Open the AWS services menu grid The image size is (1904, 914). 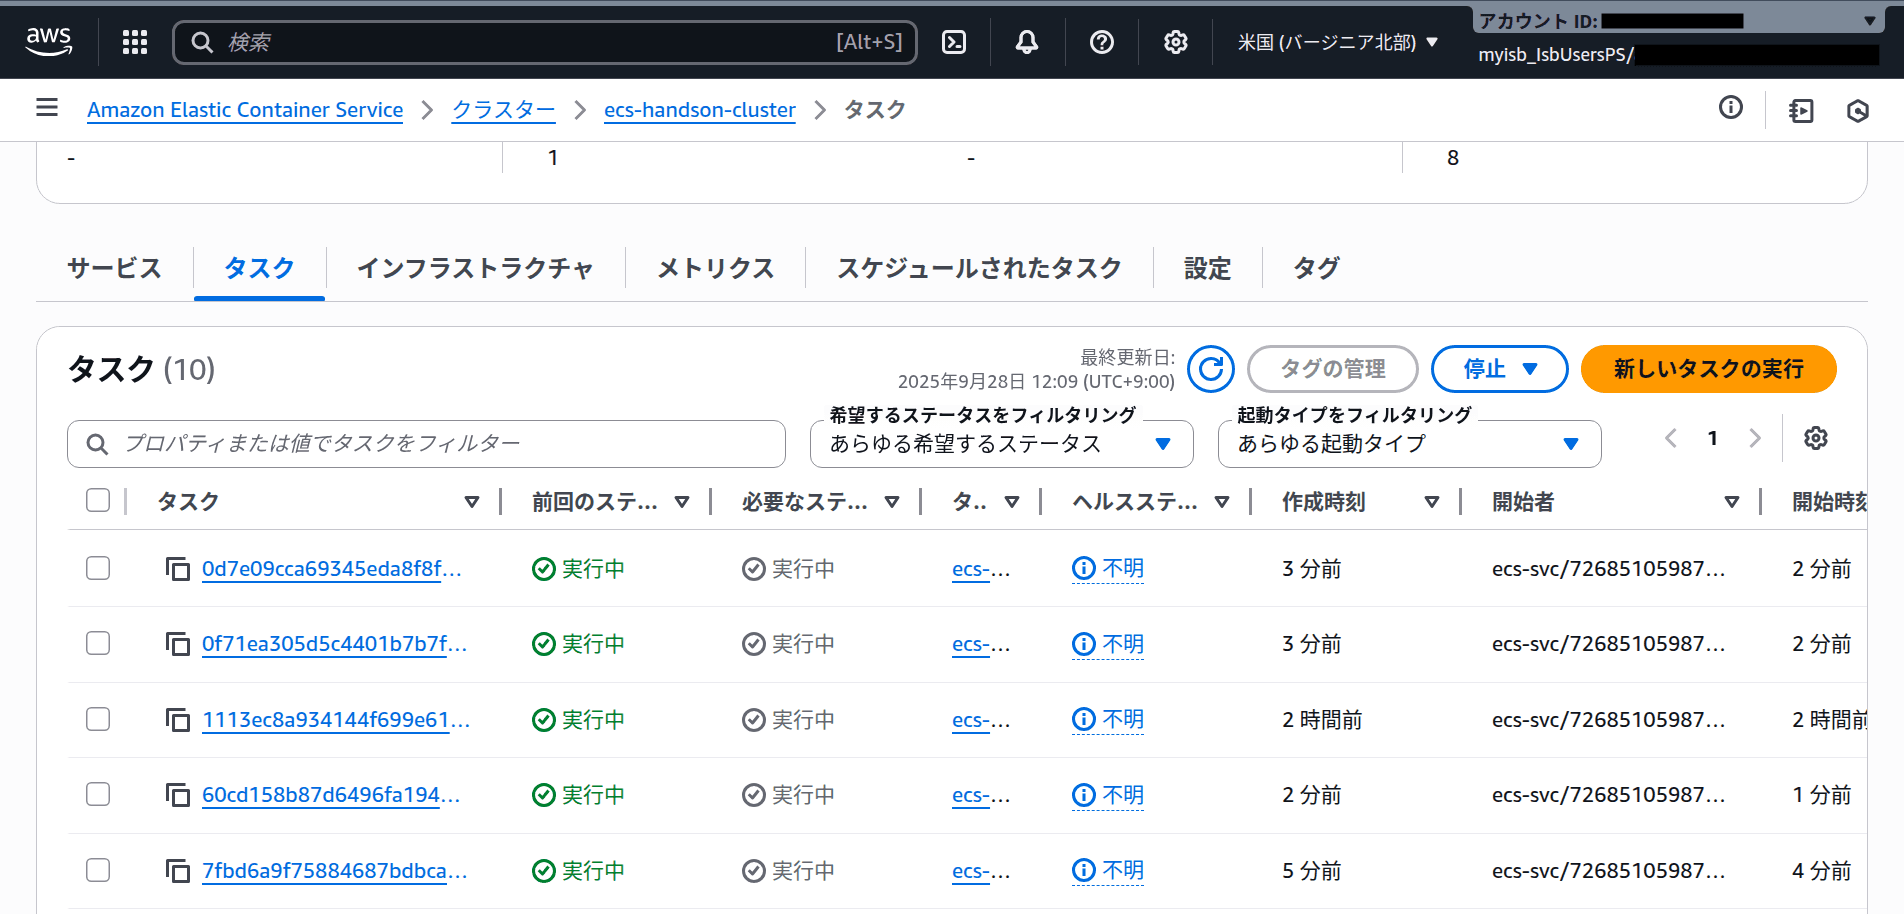coord(134,42)
